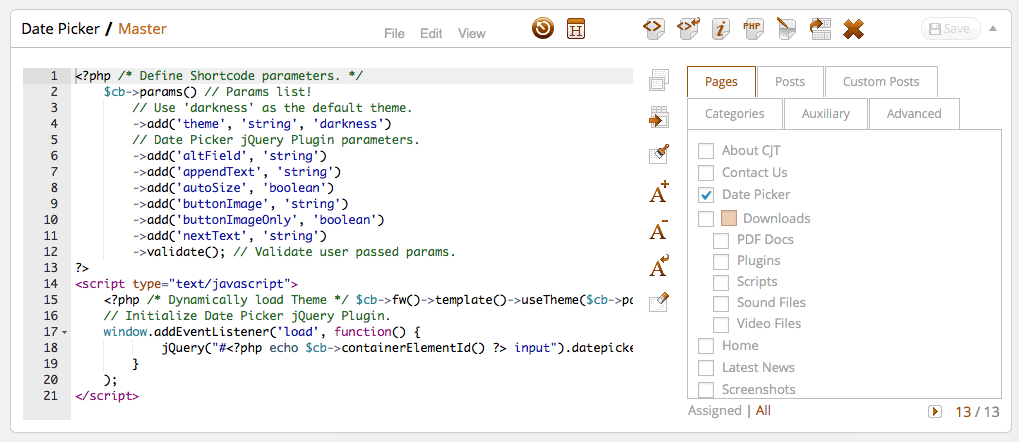
Task: Click the circular revisions history icon
Action: (x=543, y=29)
